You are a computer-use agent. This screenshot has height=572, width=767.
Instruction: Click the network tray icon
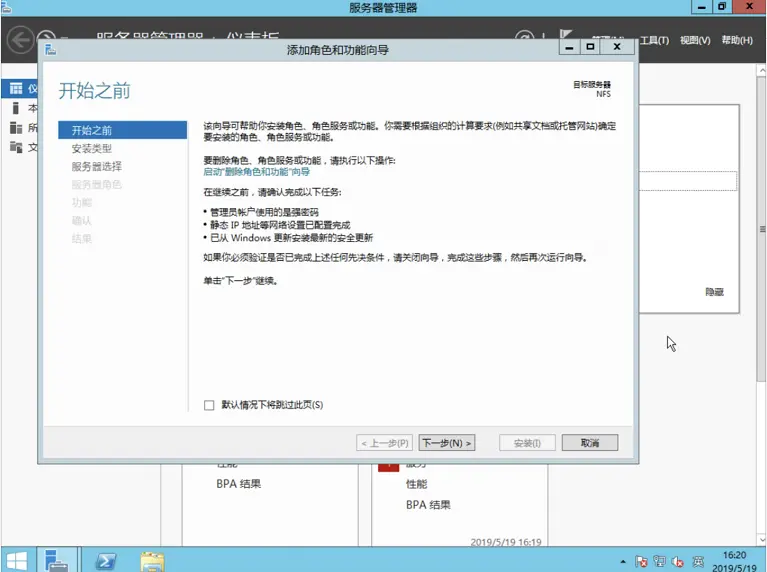point(659,562)
